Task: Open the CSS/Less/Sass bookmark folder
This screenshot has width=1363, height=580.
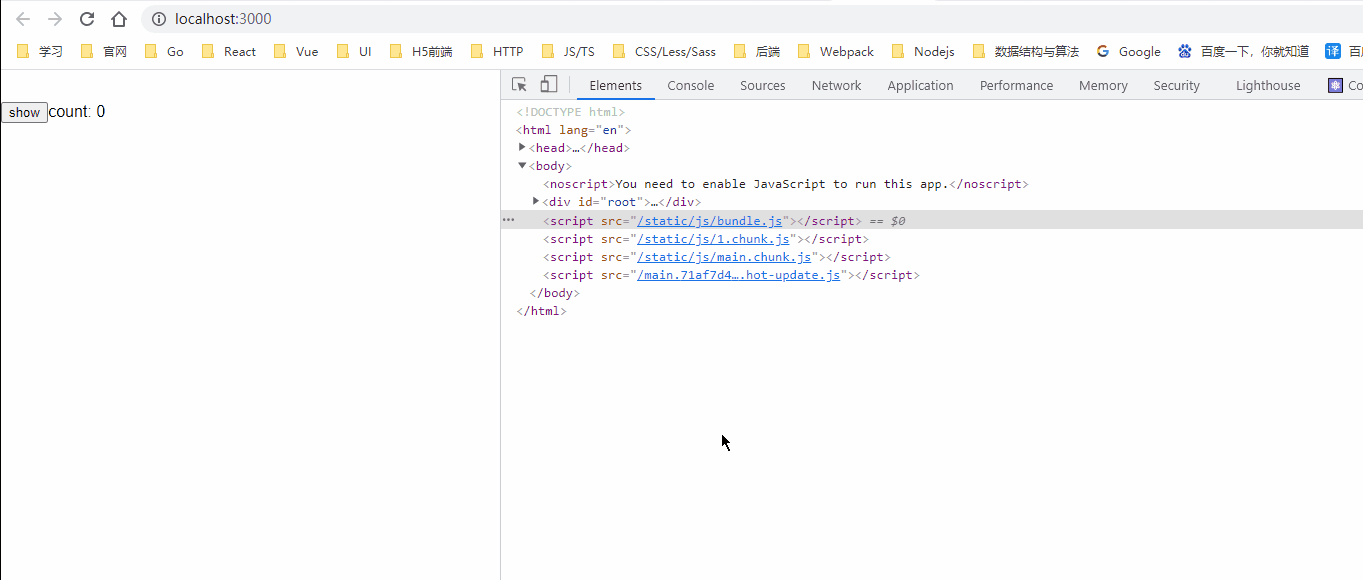Action: point(664,51)
